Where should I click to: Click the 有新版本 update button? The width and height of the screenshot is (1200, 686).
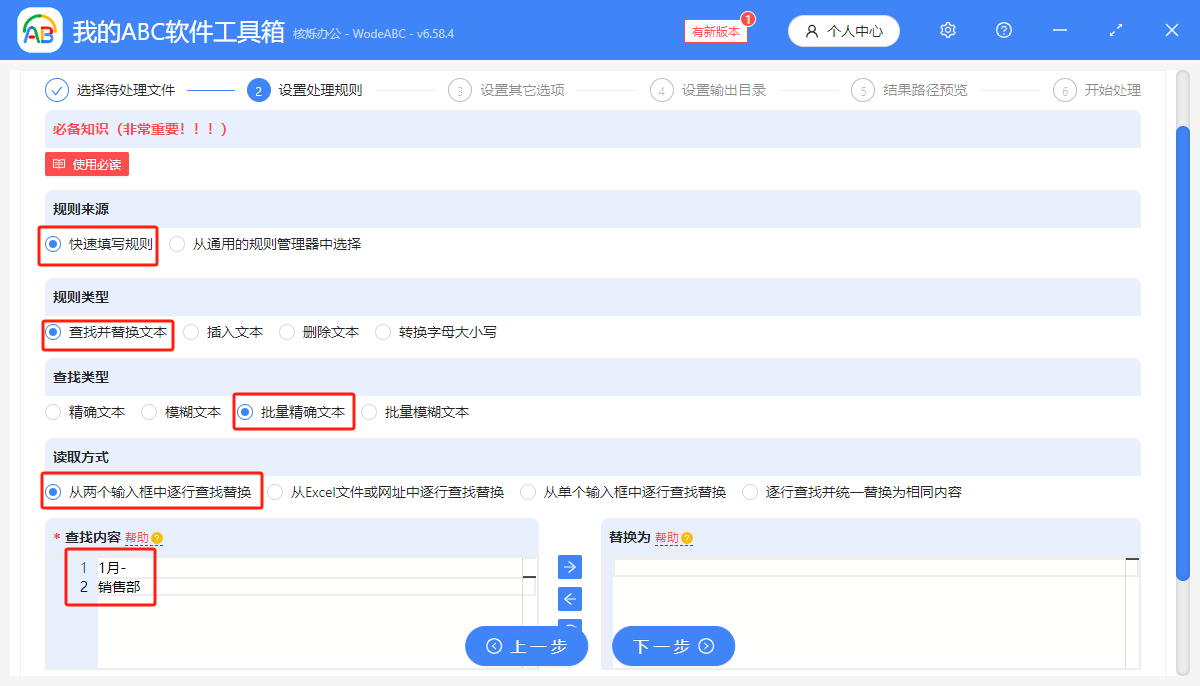click(714, 31)
